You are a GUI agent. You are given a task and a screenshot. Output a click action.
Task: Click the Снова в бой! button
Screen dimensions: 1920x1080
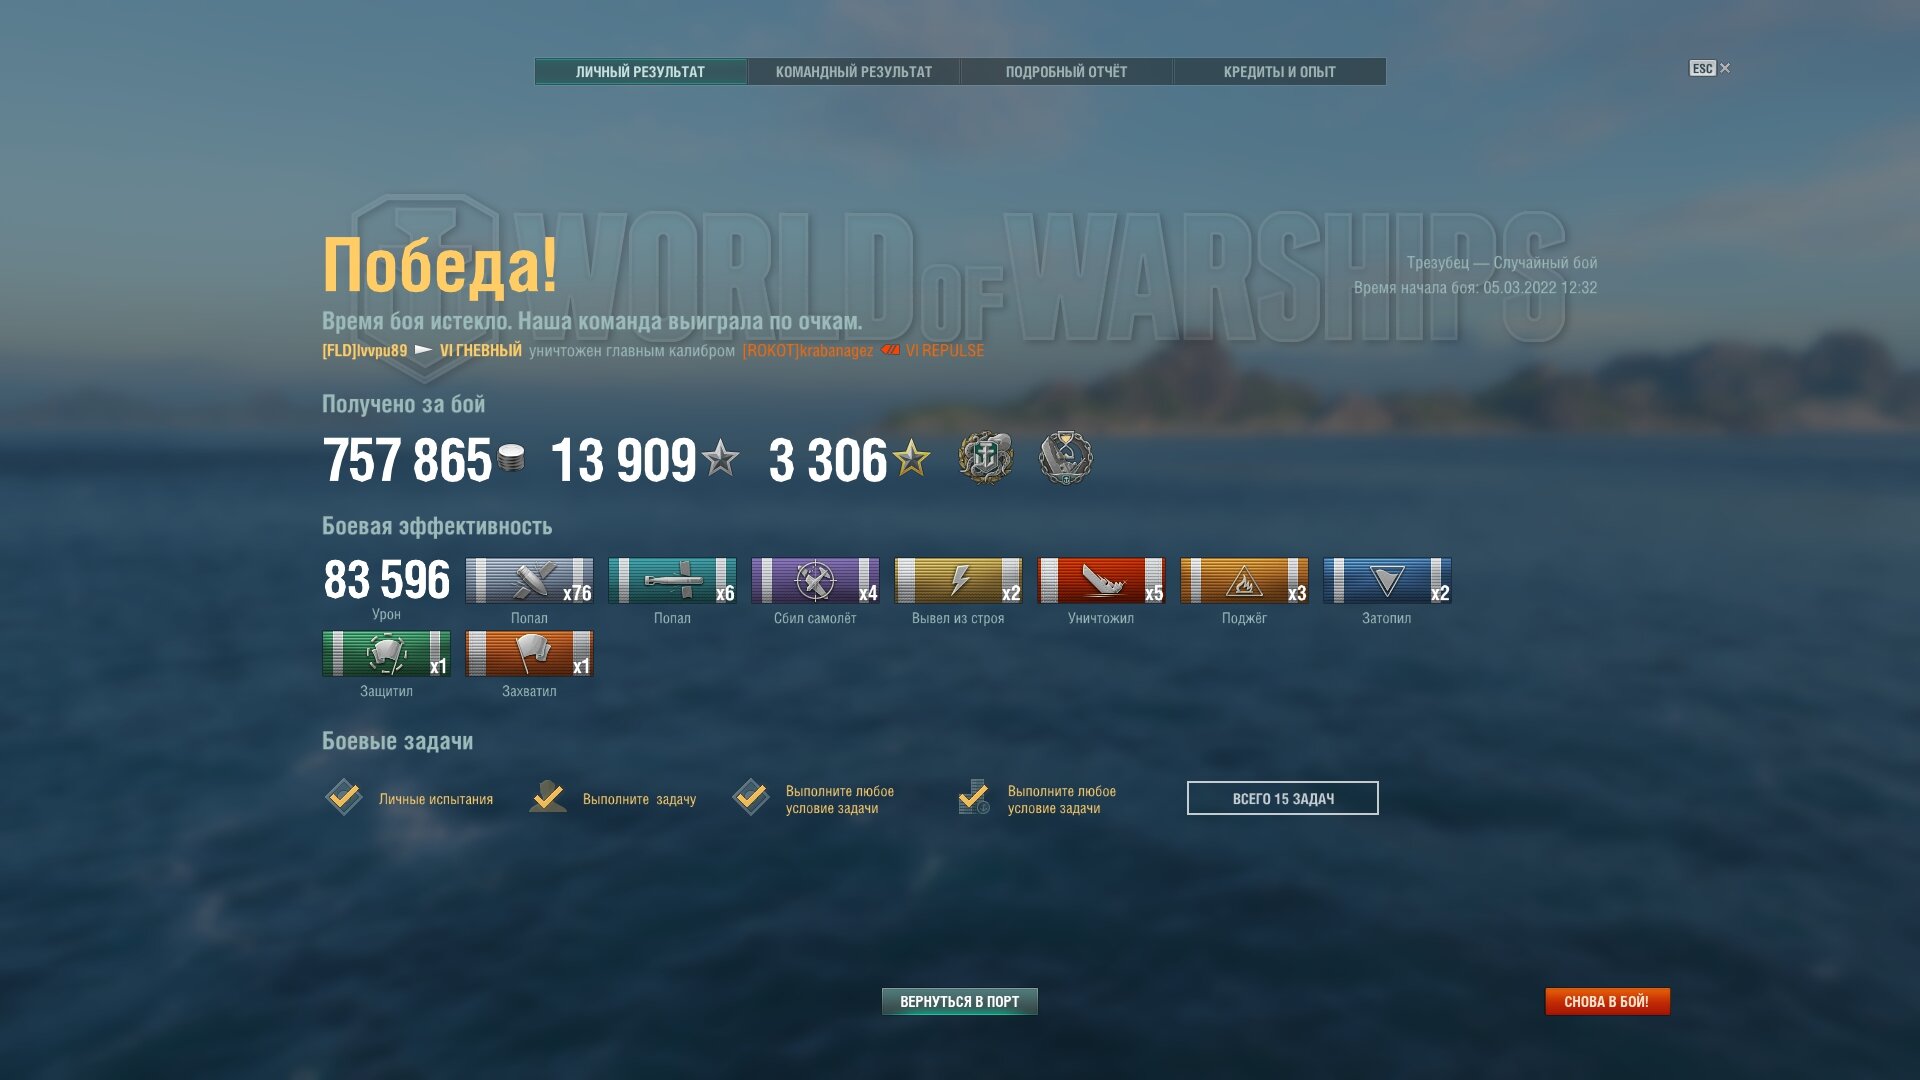point(1607,1001)
